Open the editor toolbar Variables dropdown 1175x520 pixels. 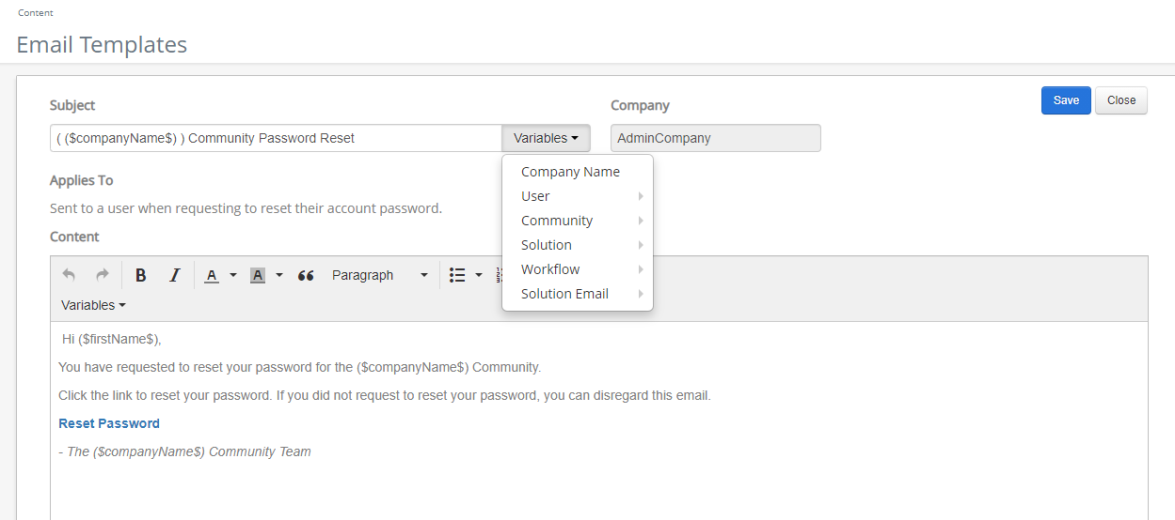(x=94, y=305)
